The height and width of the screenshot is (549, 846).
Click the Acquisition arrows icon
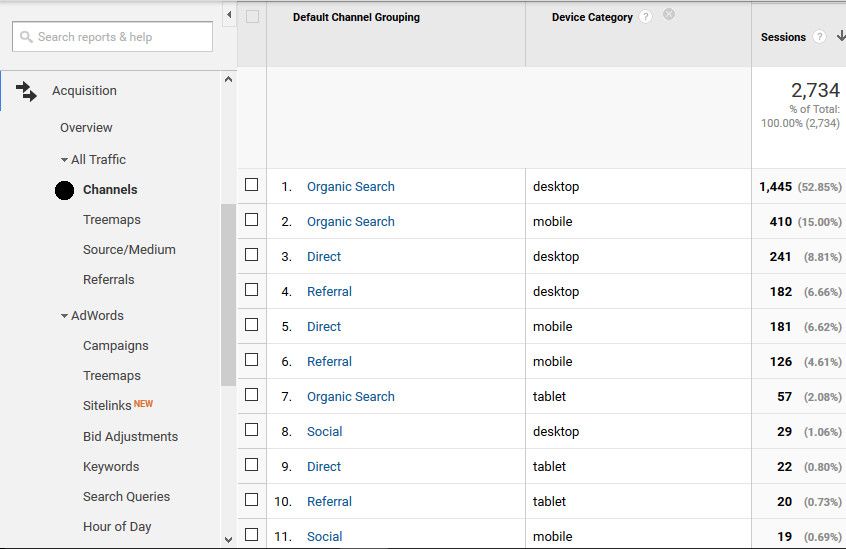click(27, 91)
